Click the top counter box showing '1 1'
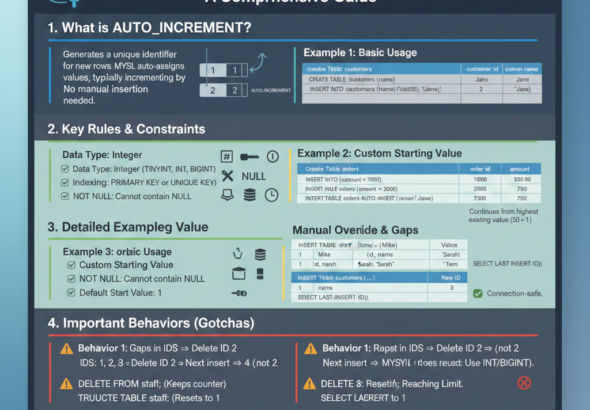 [x=224, y=70]
